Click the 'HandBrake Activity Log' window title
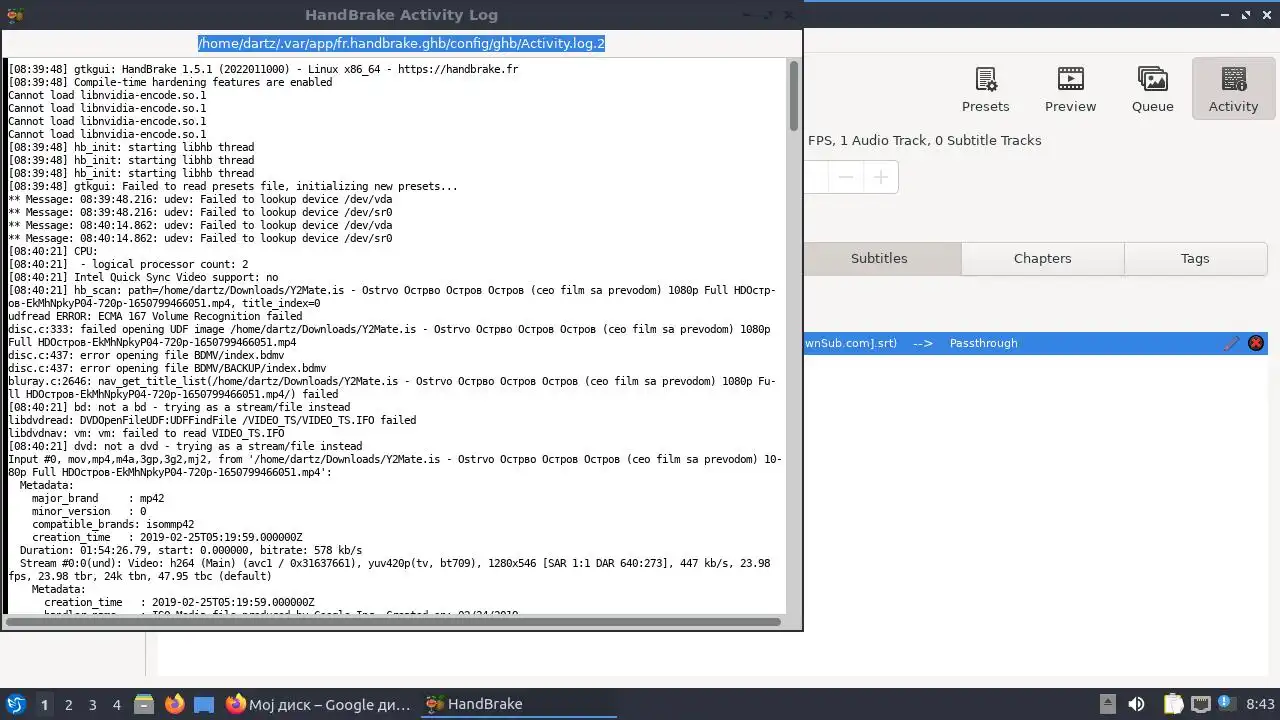Viewport: 1280px width, 720px height. [x=401, y=15]
